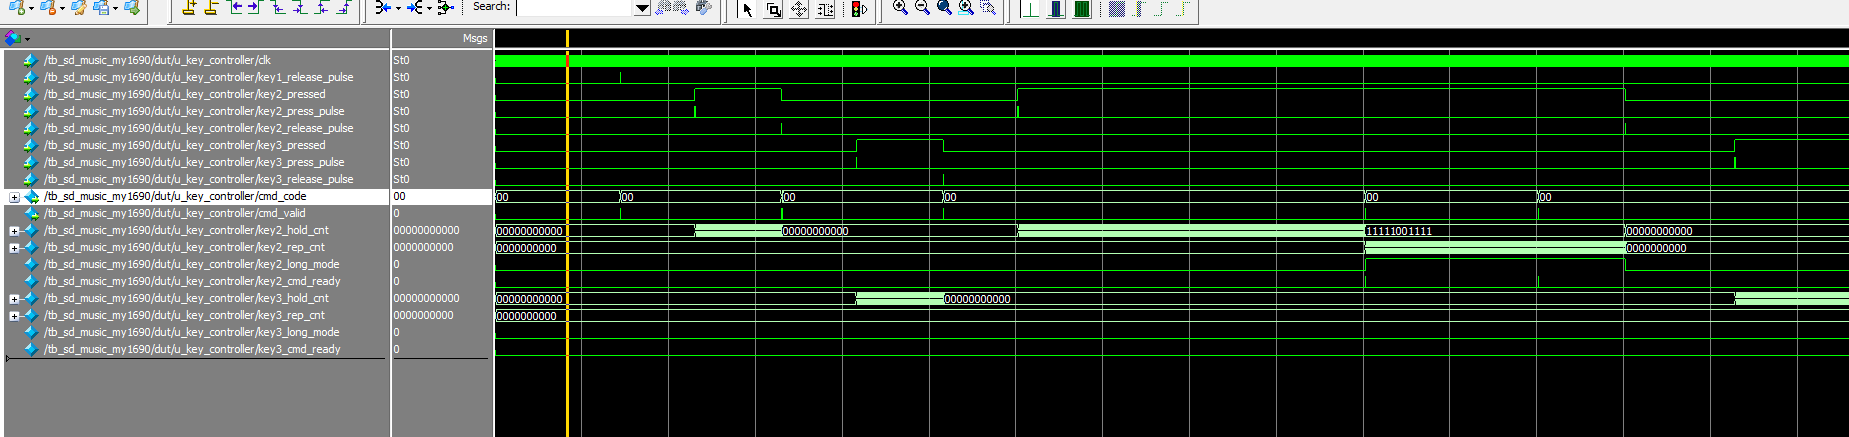Expand the cmd_code signal bus
Image resolution: width=1849 pixels, height=437 pixels.
point(14,197)
